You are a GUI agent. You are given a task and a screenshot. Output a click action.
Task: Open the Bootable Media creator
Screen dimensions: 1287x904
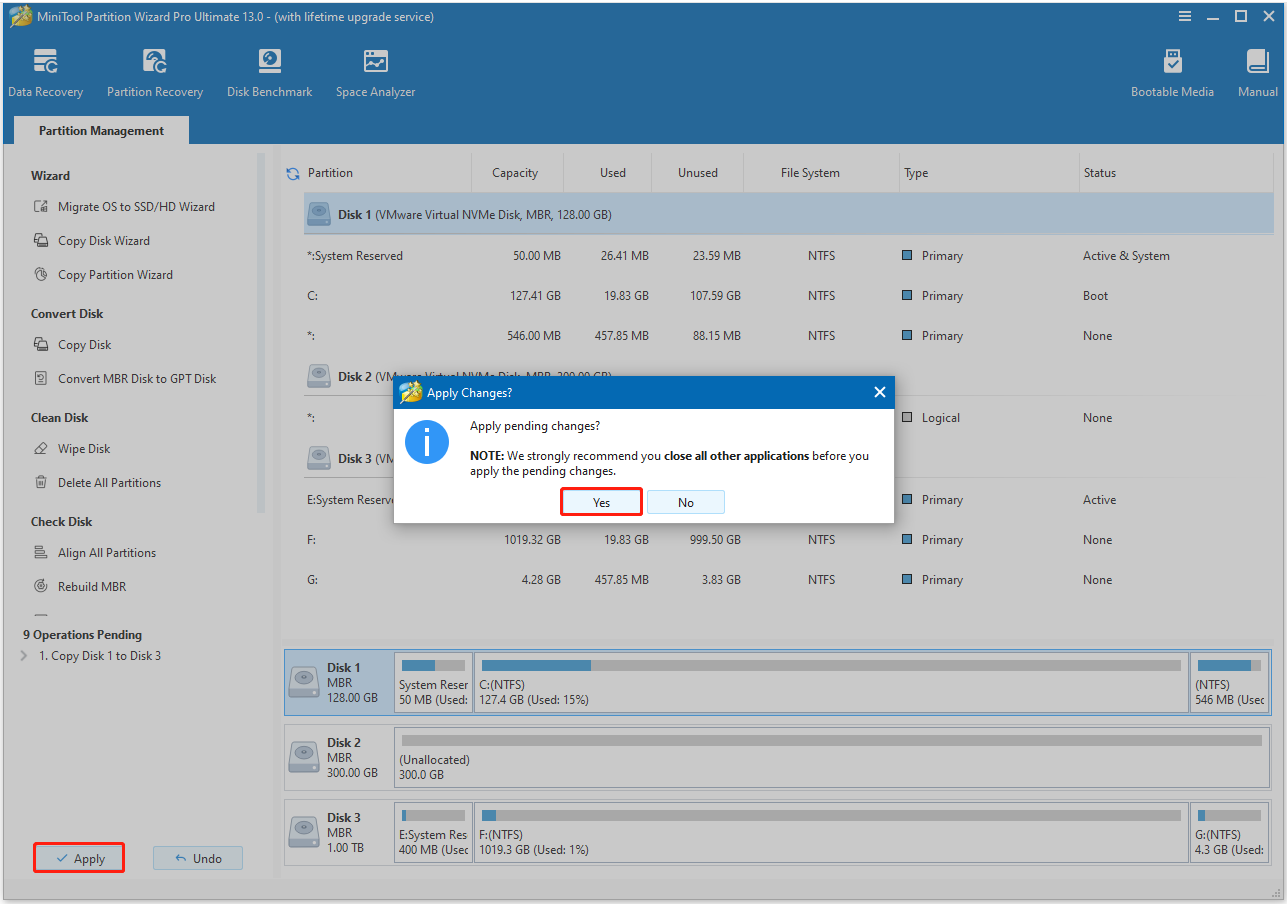[x=1172, y=70]
